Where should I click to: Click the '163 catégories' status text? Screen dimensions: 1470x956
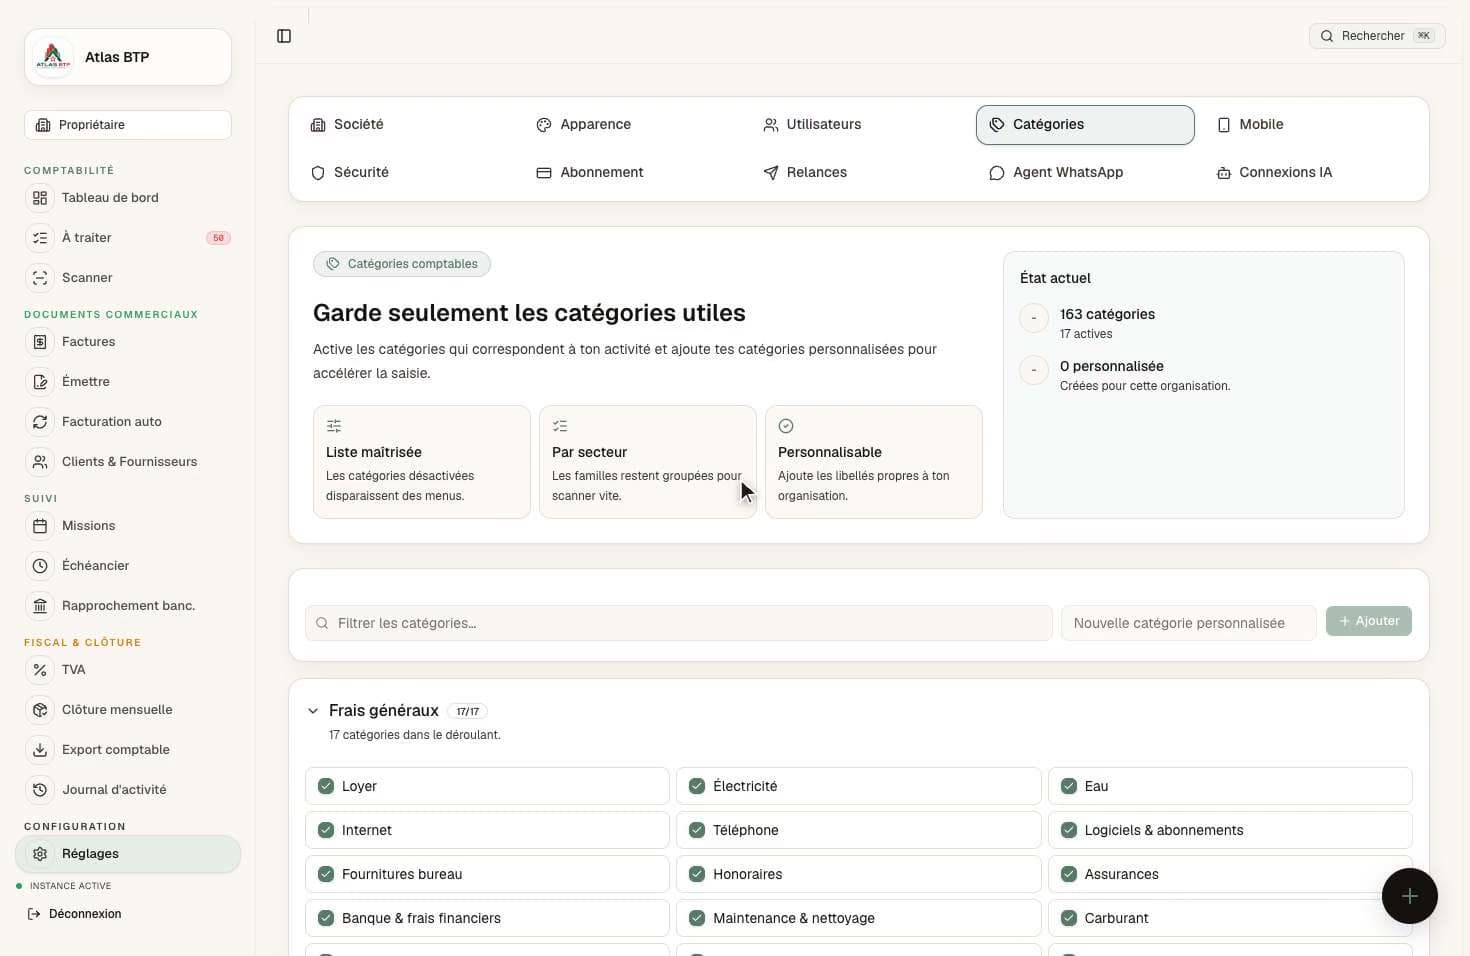tap(1107, 314)
